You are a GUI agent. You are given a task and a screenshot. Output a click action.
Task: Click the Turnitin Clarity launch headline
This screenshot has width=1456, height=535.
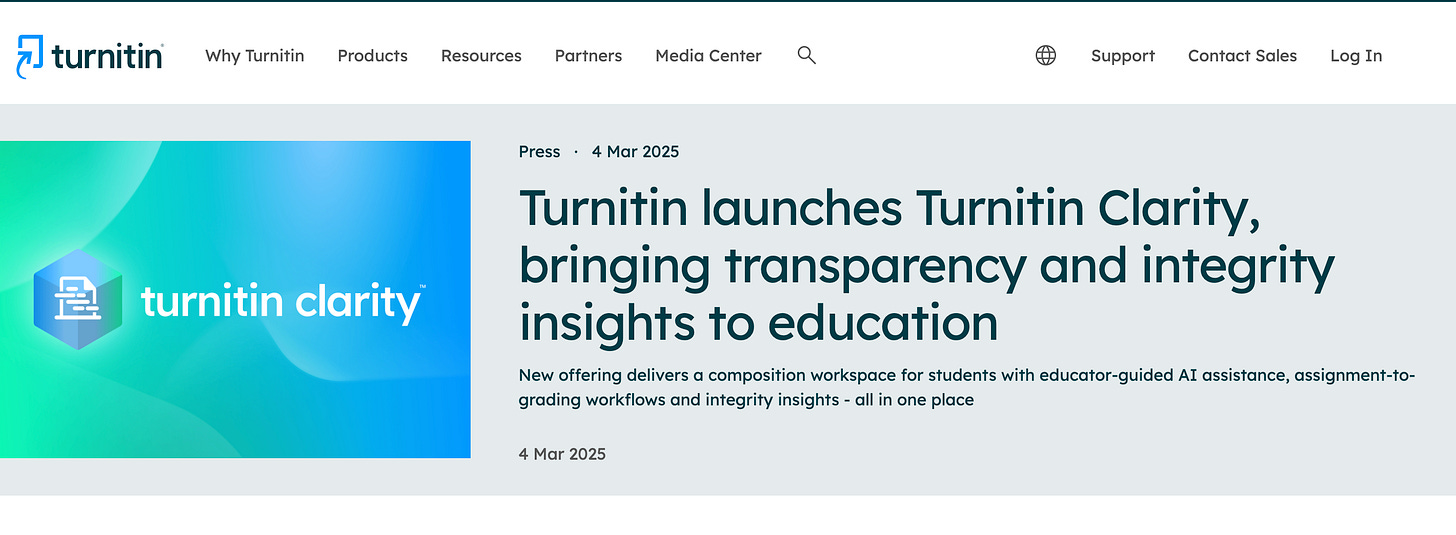coord(926,265)
